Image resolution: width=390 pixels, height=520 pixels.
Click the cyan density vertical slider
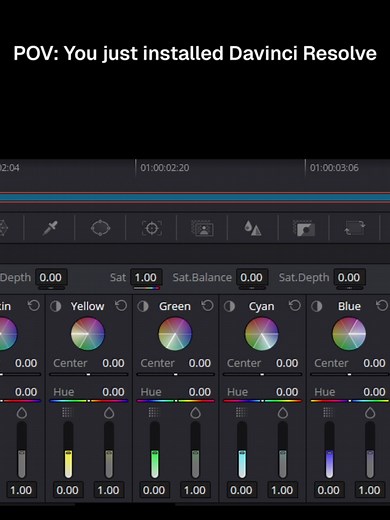point(242,450)
